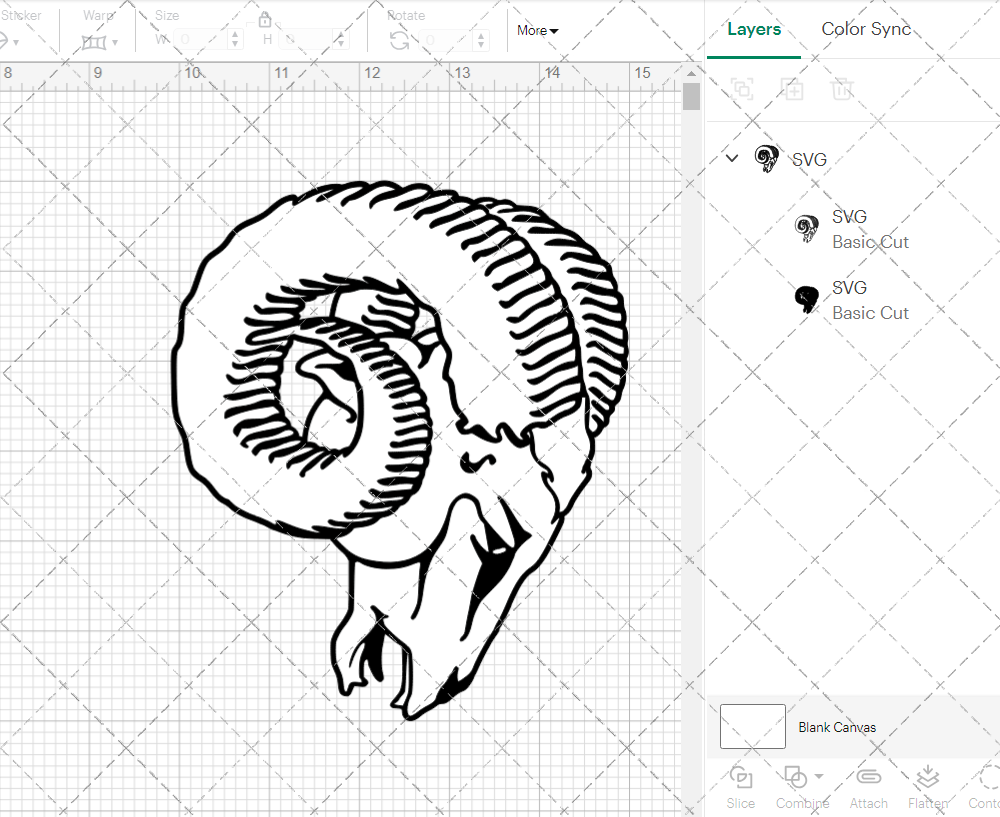Screen dimensions: 1000x817
Task: Click the Combine tool
Action: pos(801,788)
